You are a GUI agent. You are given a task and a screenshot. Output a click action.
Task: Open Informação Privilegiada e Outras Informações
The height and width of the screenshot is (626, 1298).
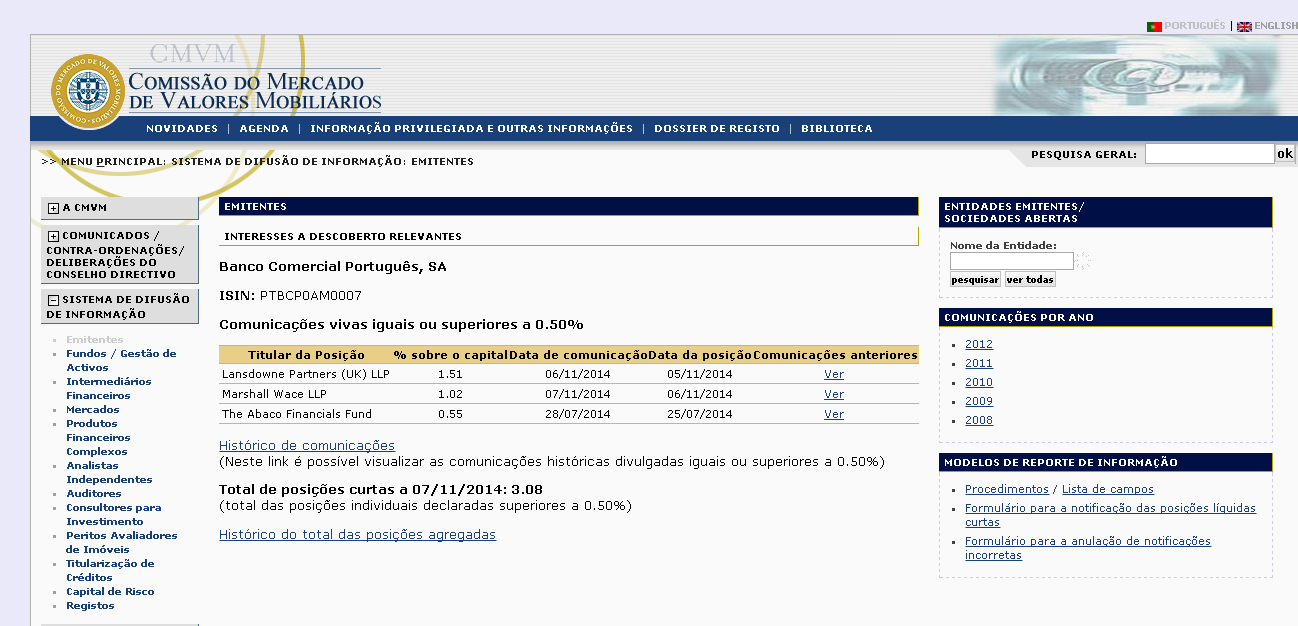tap(471, 129)
